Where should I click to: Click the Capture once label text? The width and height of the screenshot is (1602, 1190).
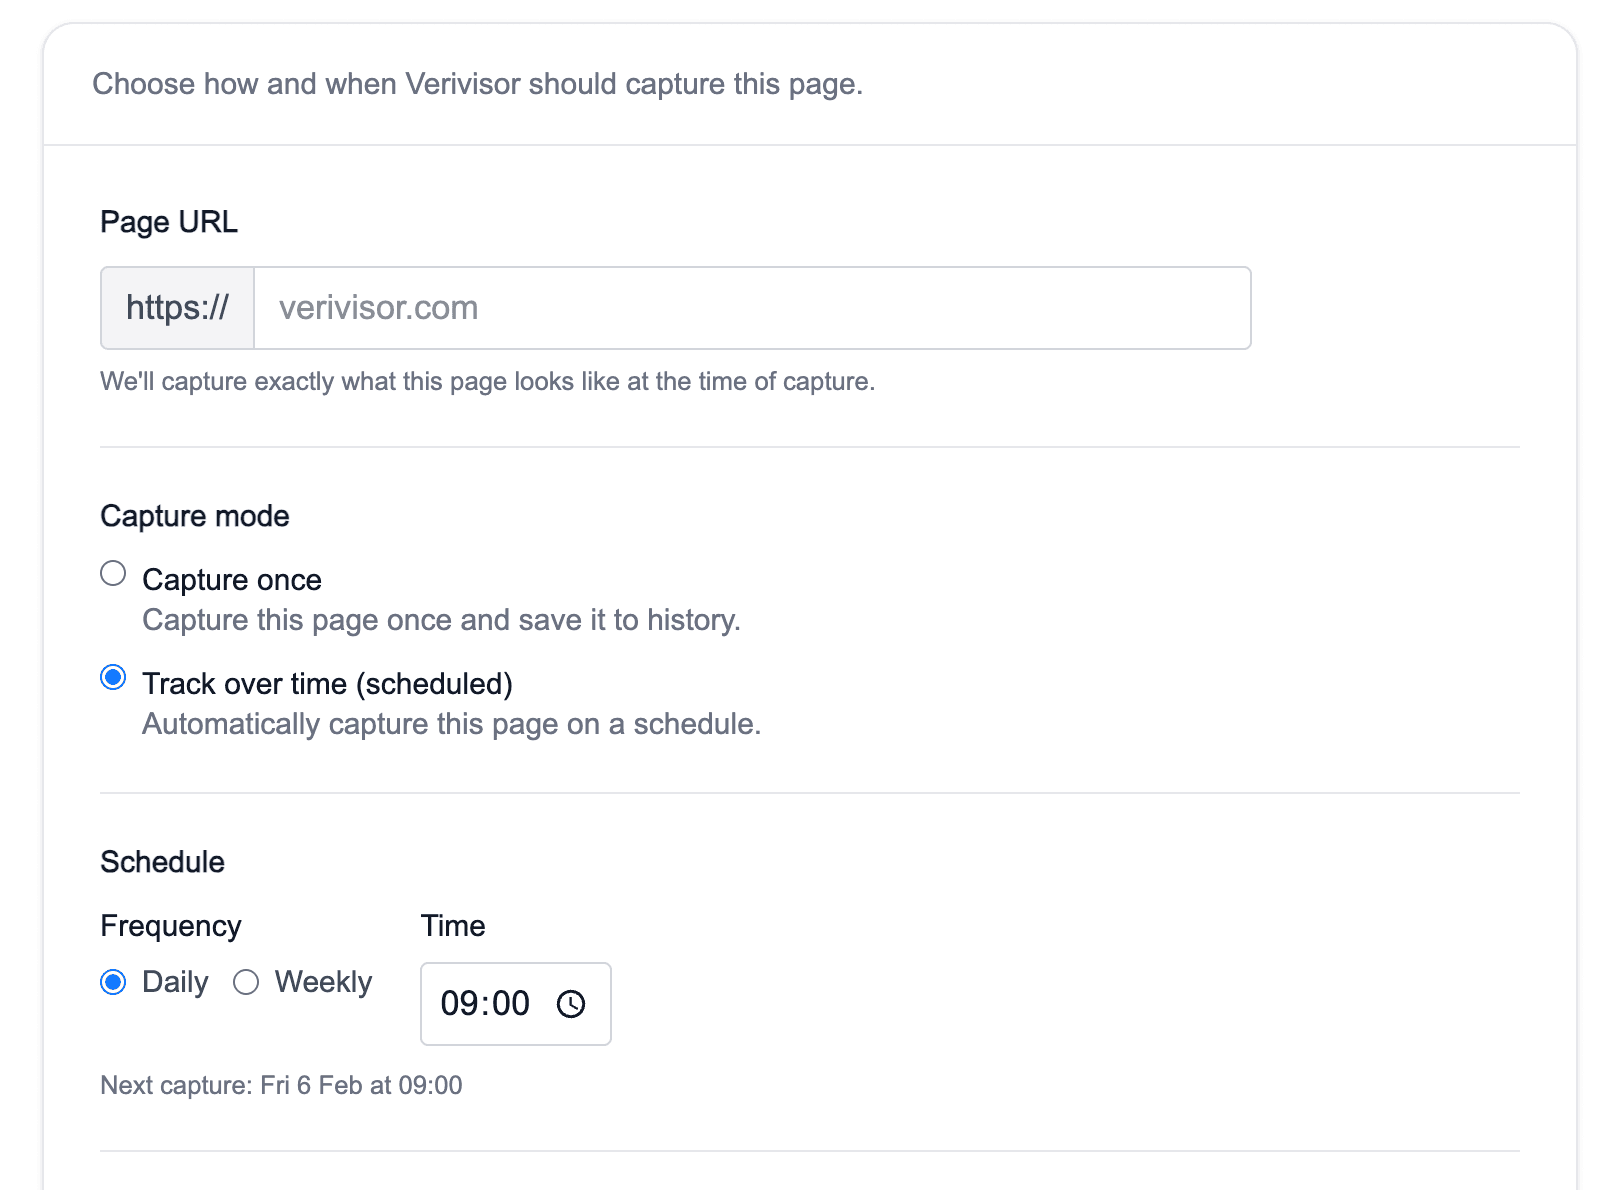(x=231, y=579)
